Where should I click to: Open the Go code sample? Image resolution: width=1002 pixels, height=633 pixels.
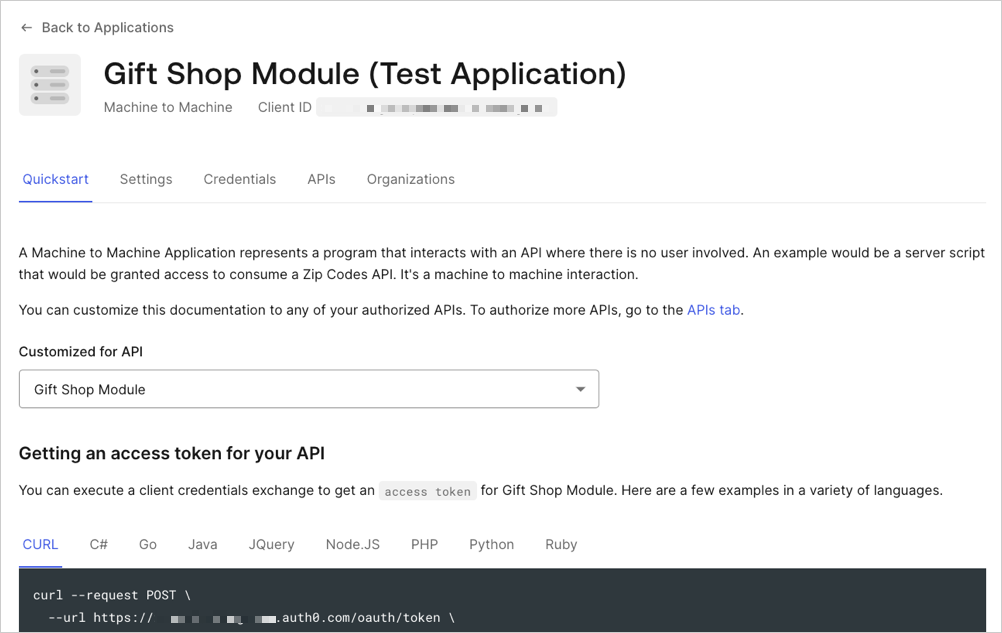(147, 544)
